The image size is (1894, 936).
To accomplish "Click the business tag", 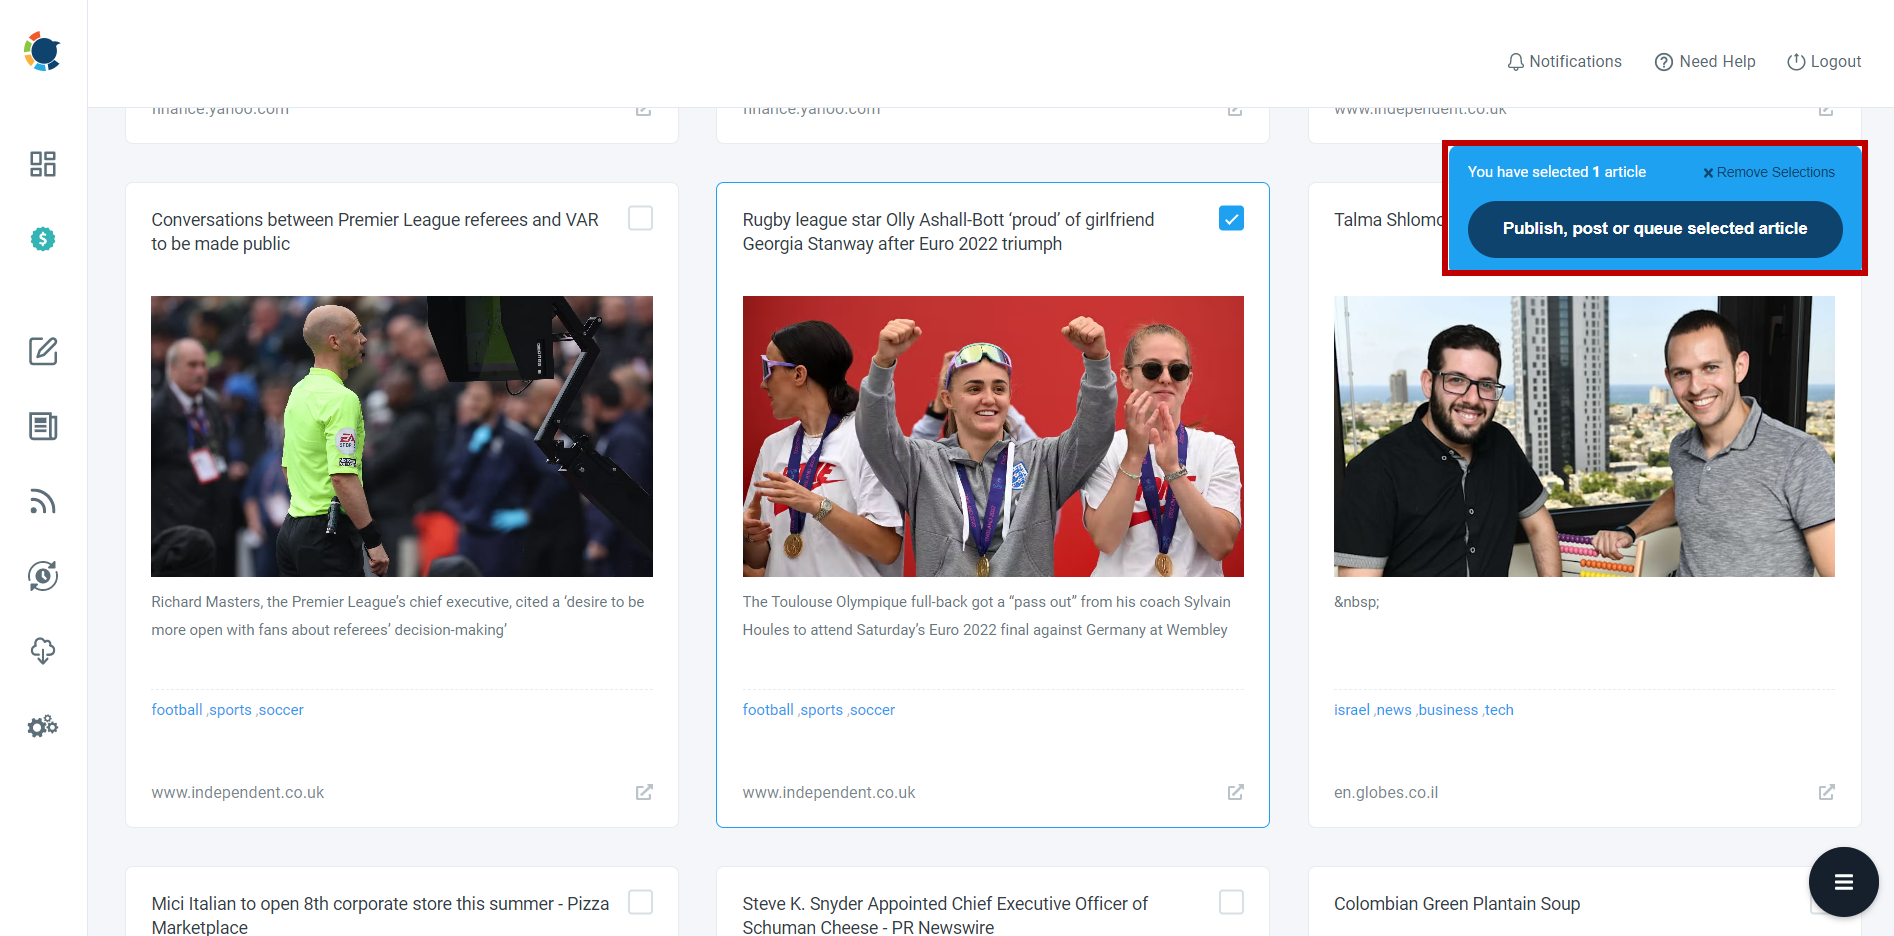I will pyautogui.click(x=1448, y=710).
